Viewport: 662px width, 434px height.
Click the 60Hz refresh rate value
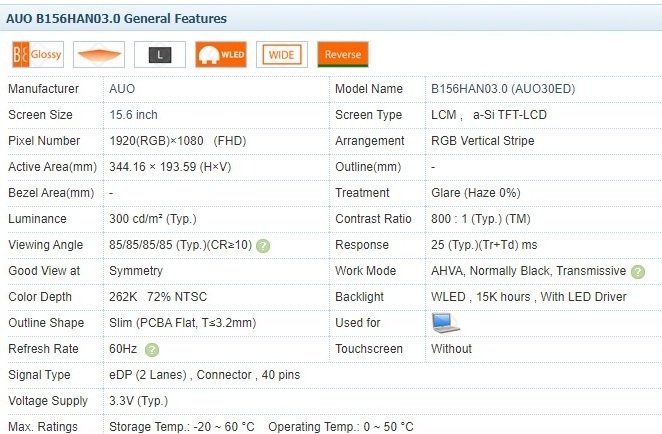coord(123,349)
